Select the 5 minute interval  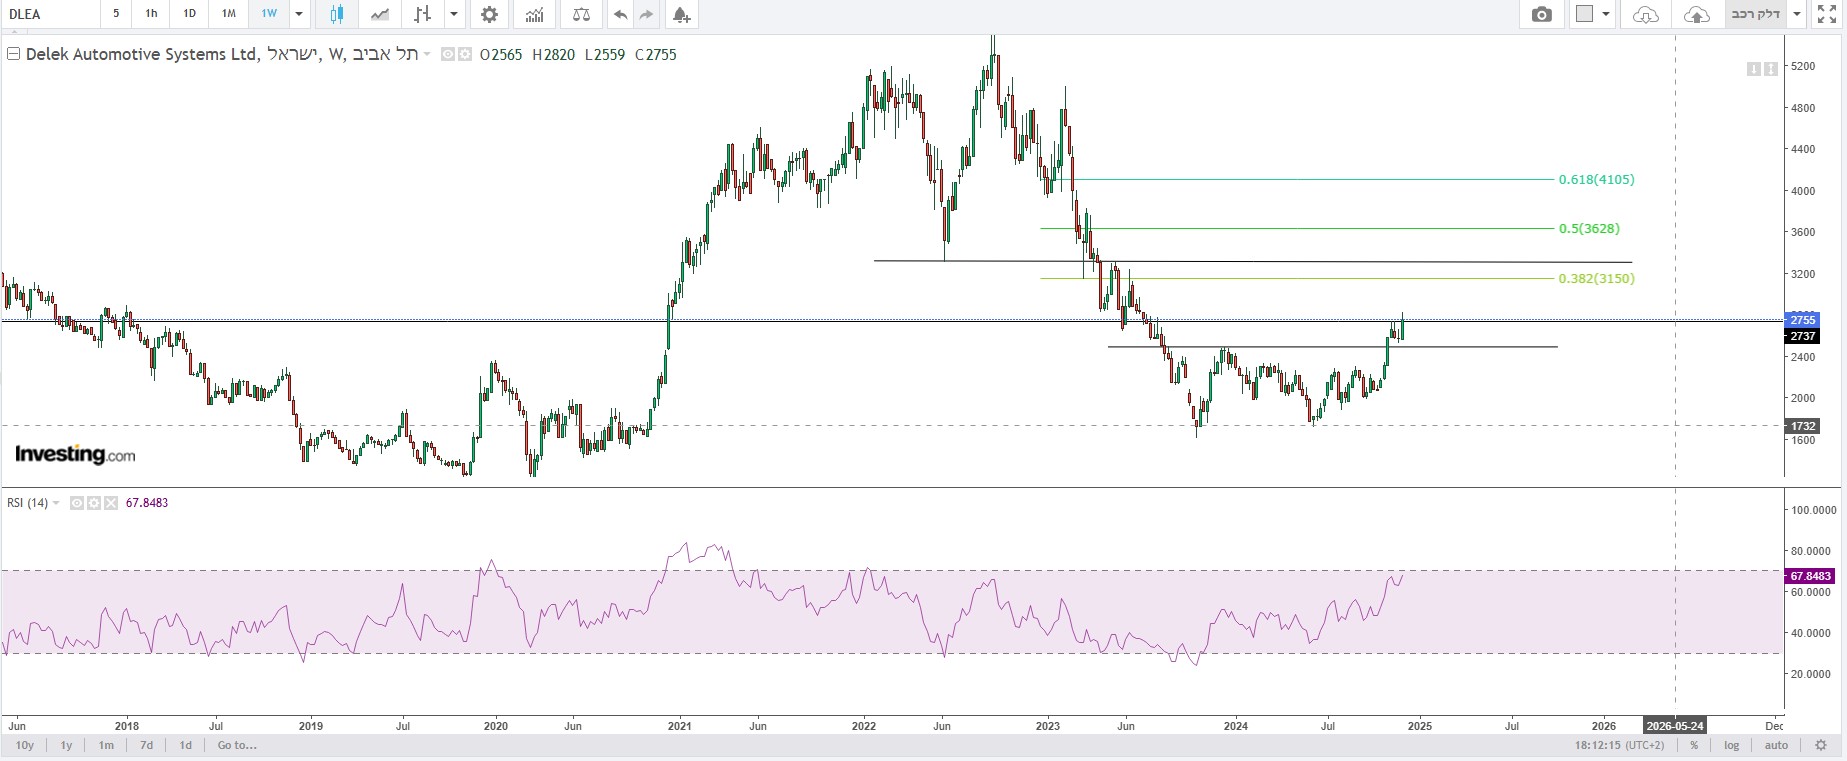pyautogui.click(x=116, y=14)
